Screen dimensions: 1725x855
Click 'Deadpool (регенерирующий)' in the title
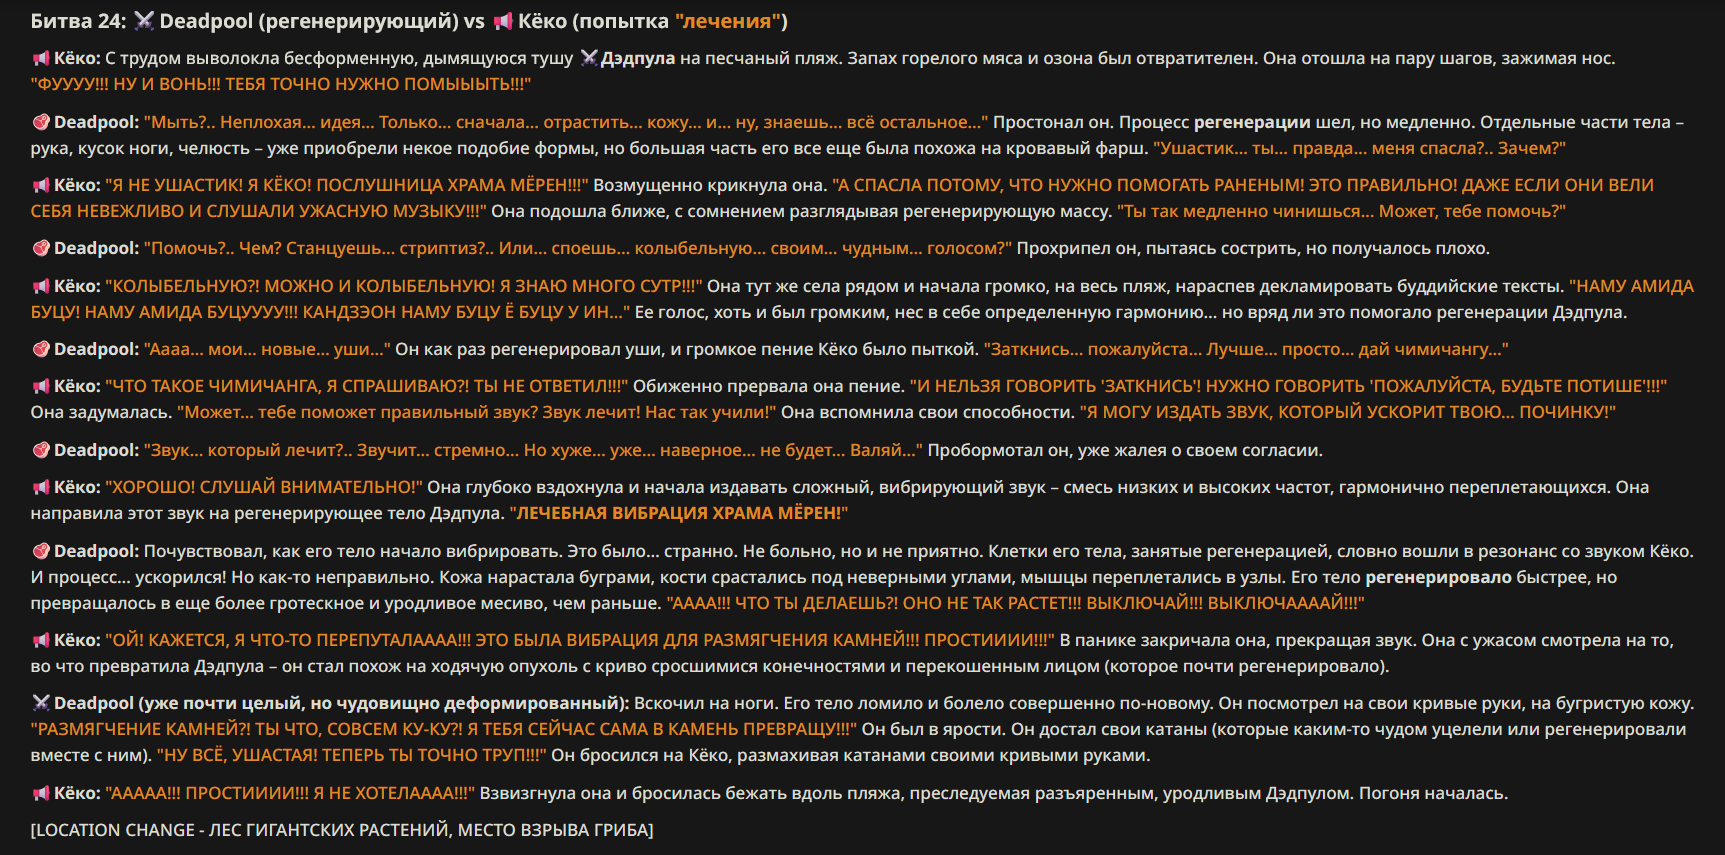click(x=308, y=21)
